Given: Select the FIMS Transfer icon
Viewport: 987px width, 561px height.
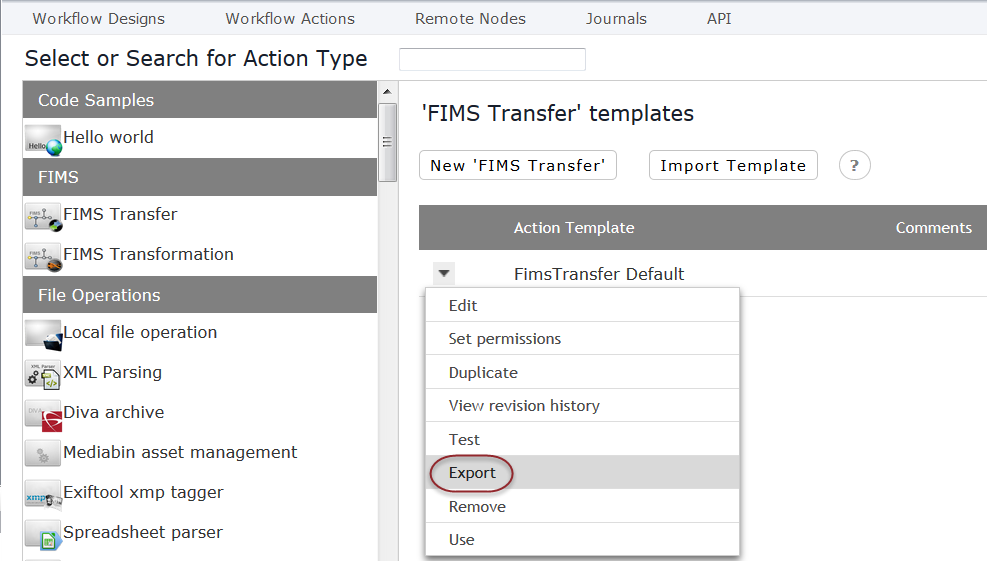Looking at the screenshot, I should click(43, 217).
